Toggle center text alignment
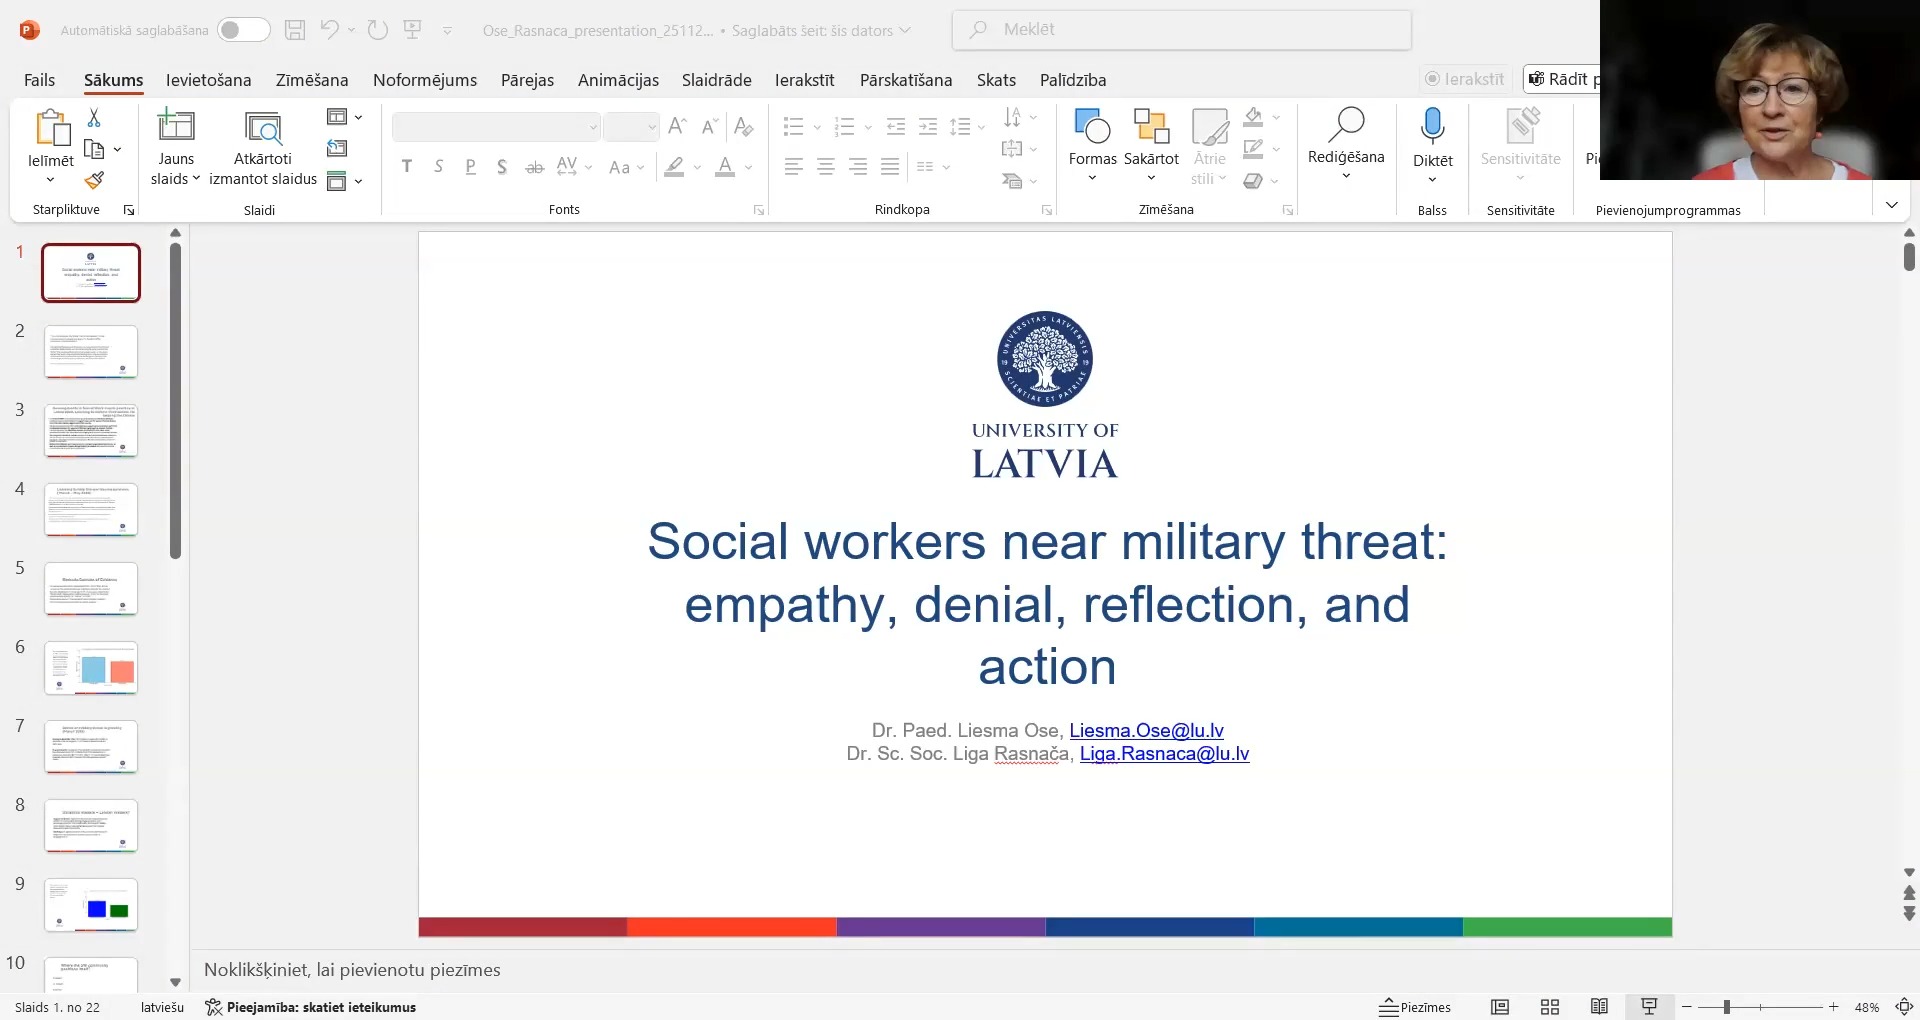 [x=826, y=167]
